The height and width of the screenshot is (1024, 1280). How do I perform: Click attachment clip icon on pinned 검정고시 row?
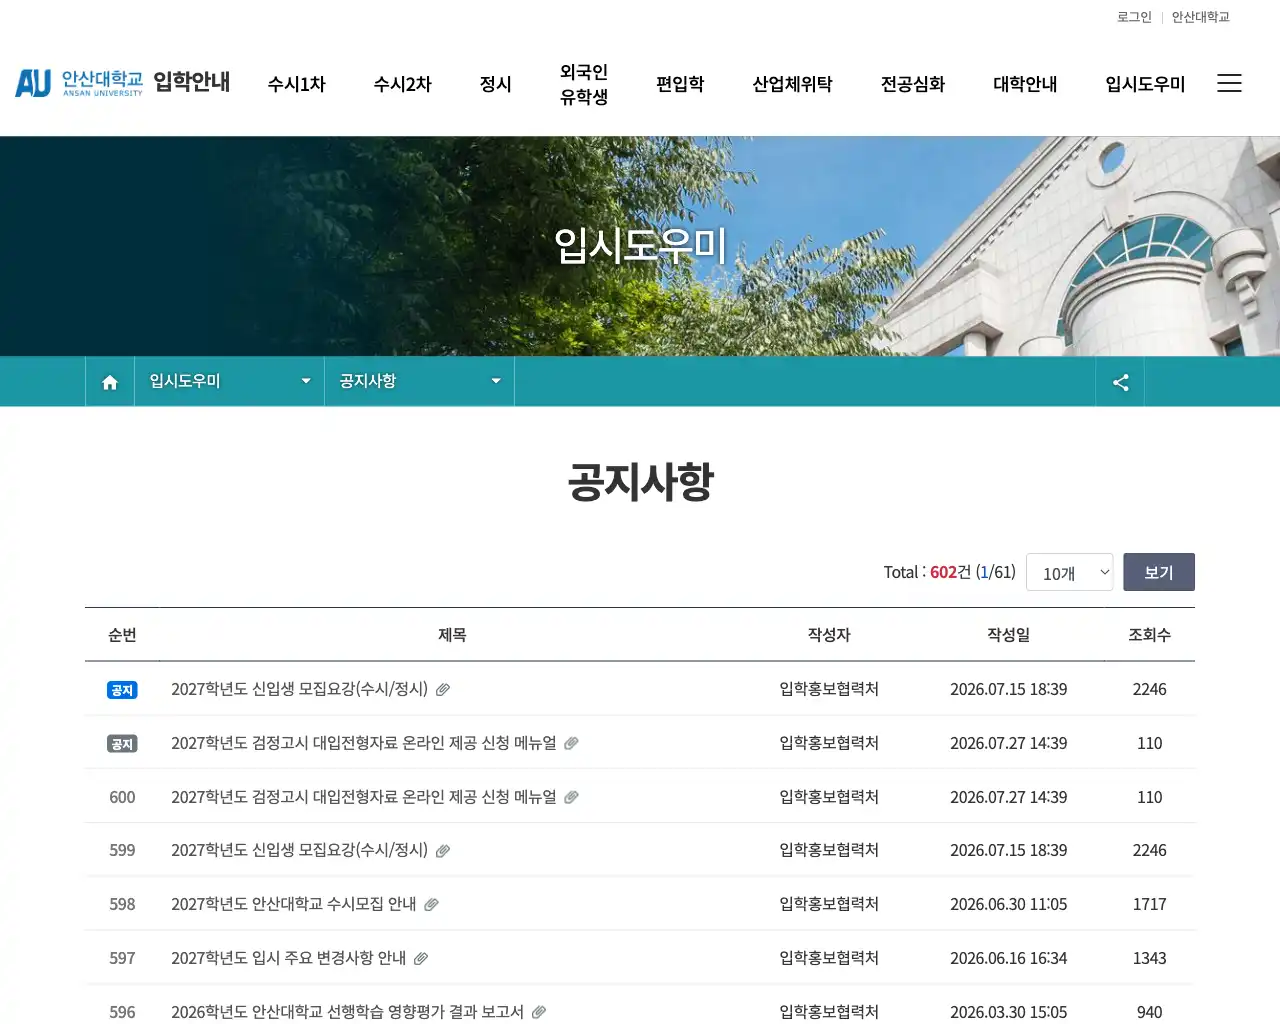pos(571,743)
